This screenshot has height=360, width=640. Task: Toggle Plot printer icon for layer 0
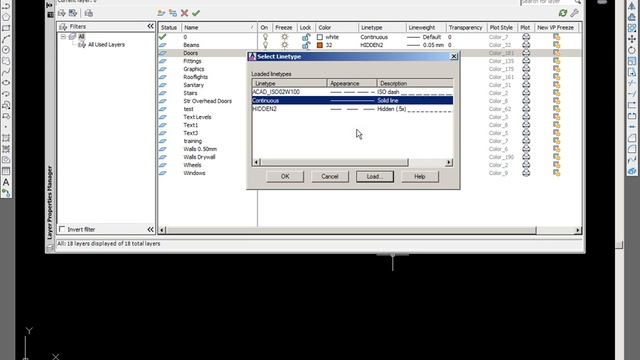point(526,37)
